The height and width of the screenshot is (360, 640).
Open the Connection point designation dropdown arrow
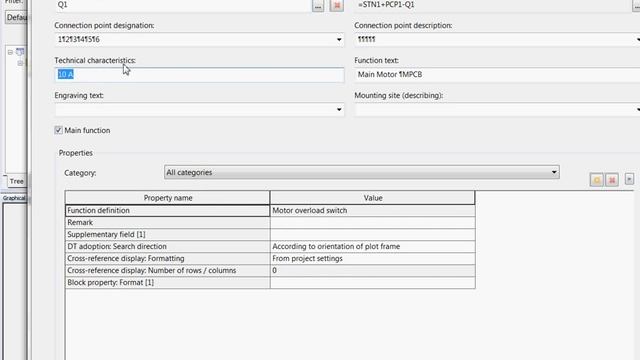339,40
